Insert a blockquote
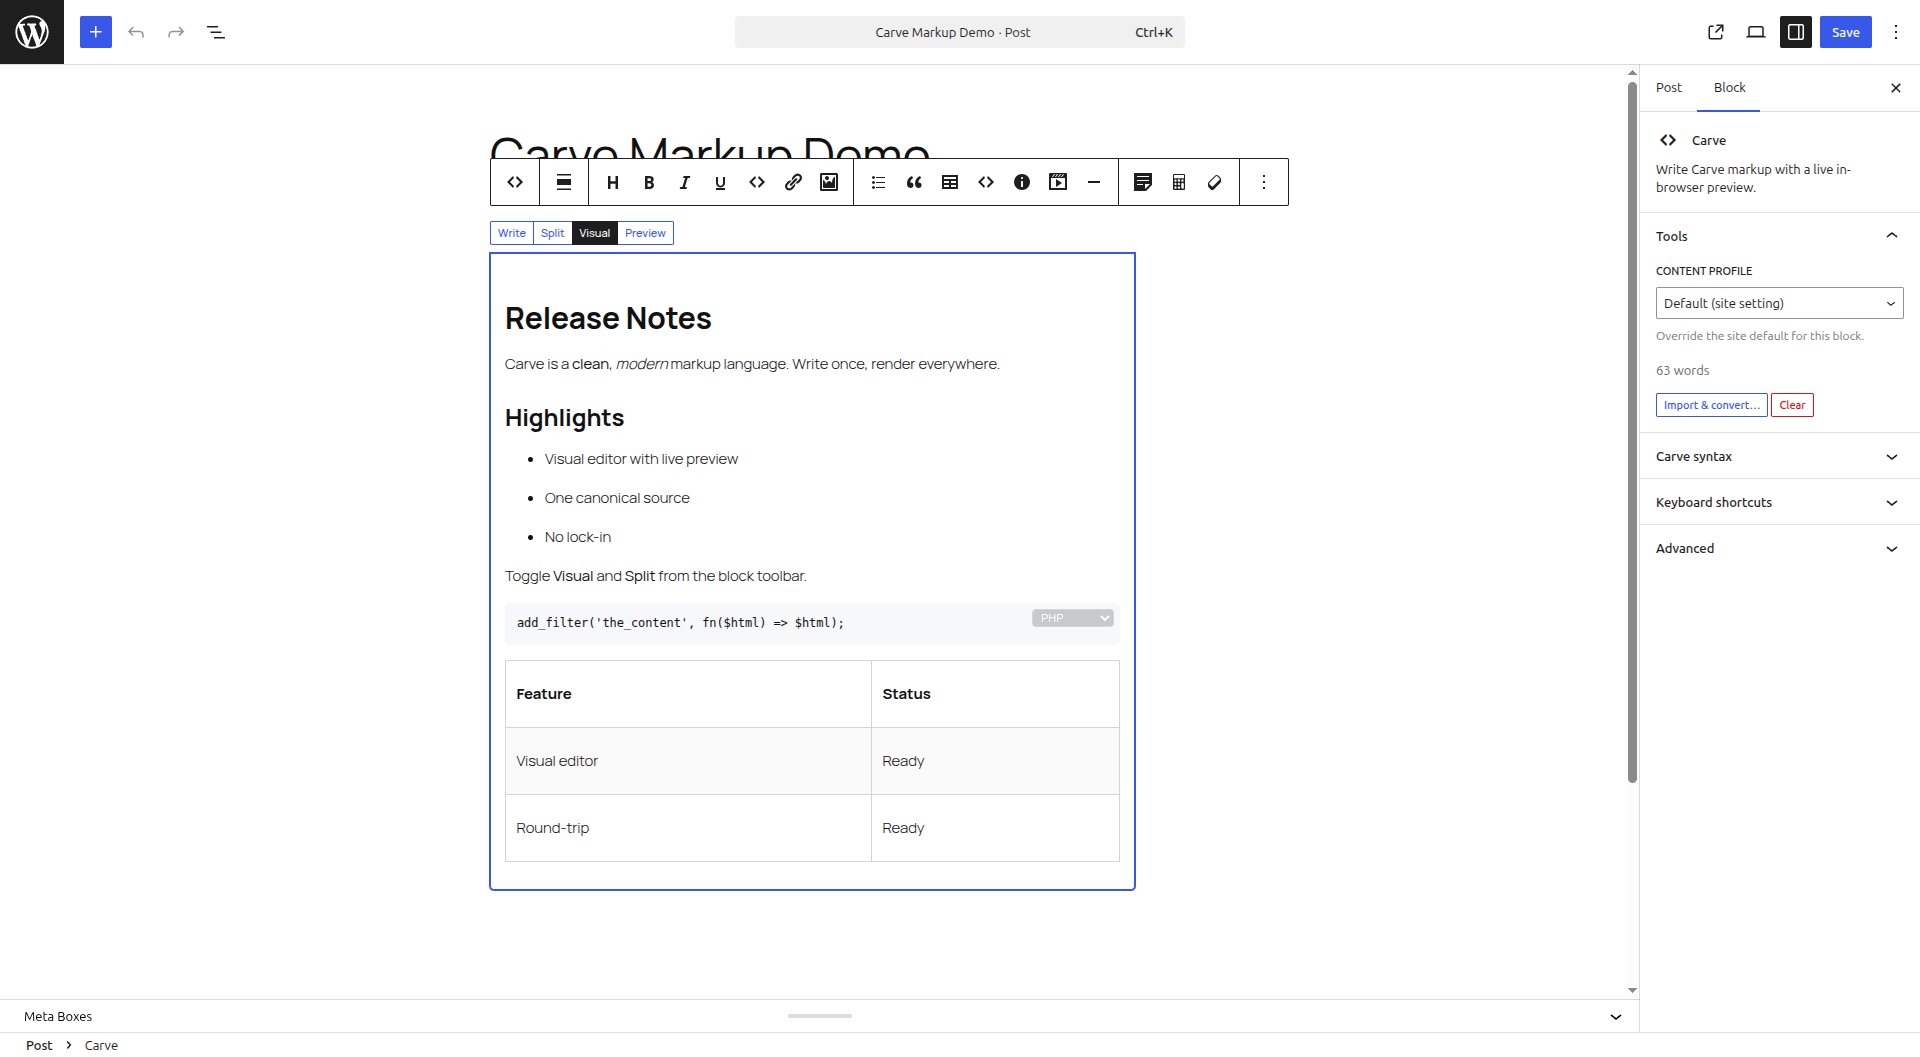1920x1057 pixels. click(x=914, y=182)
